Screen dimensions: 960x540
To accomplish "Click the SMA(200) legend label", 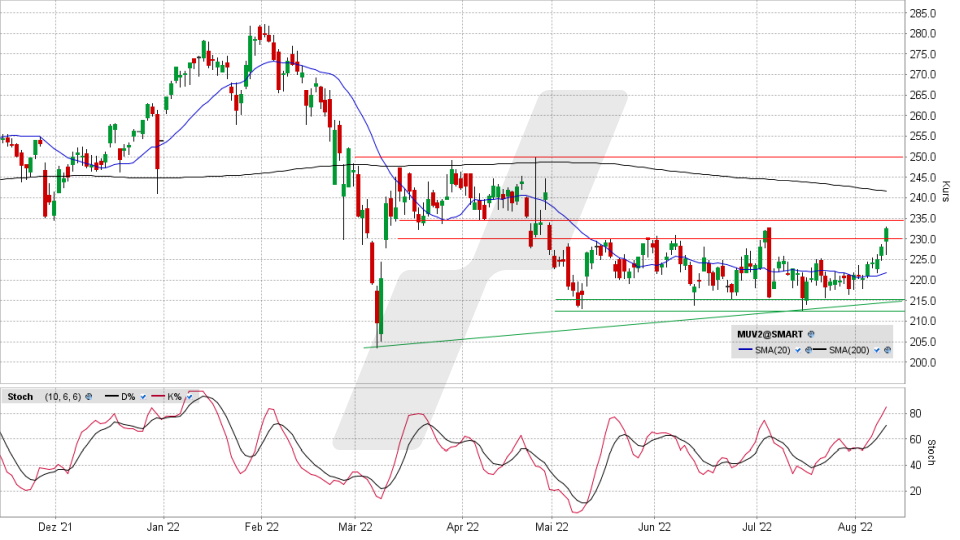I will point(849,350).
